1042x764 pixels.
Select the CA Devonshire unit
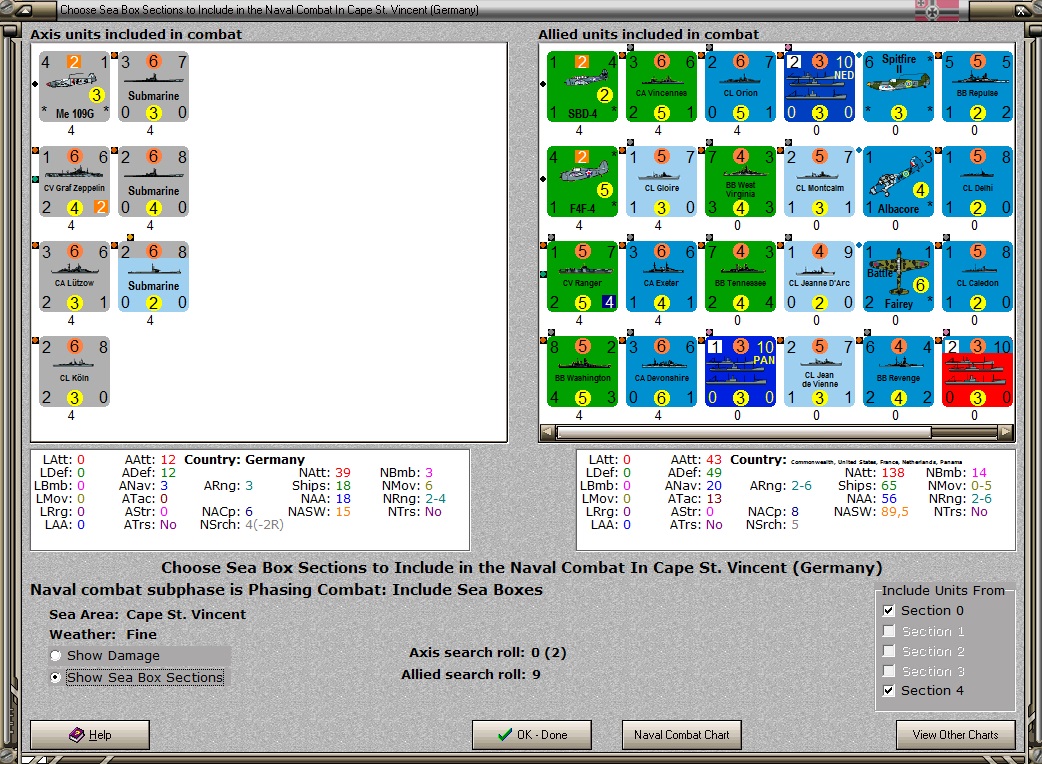coord(661,372)
